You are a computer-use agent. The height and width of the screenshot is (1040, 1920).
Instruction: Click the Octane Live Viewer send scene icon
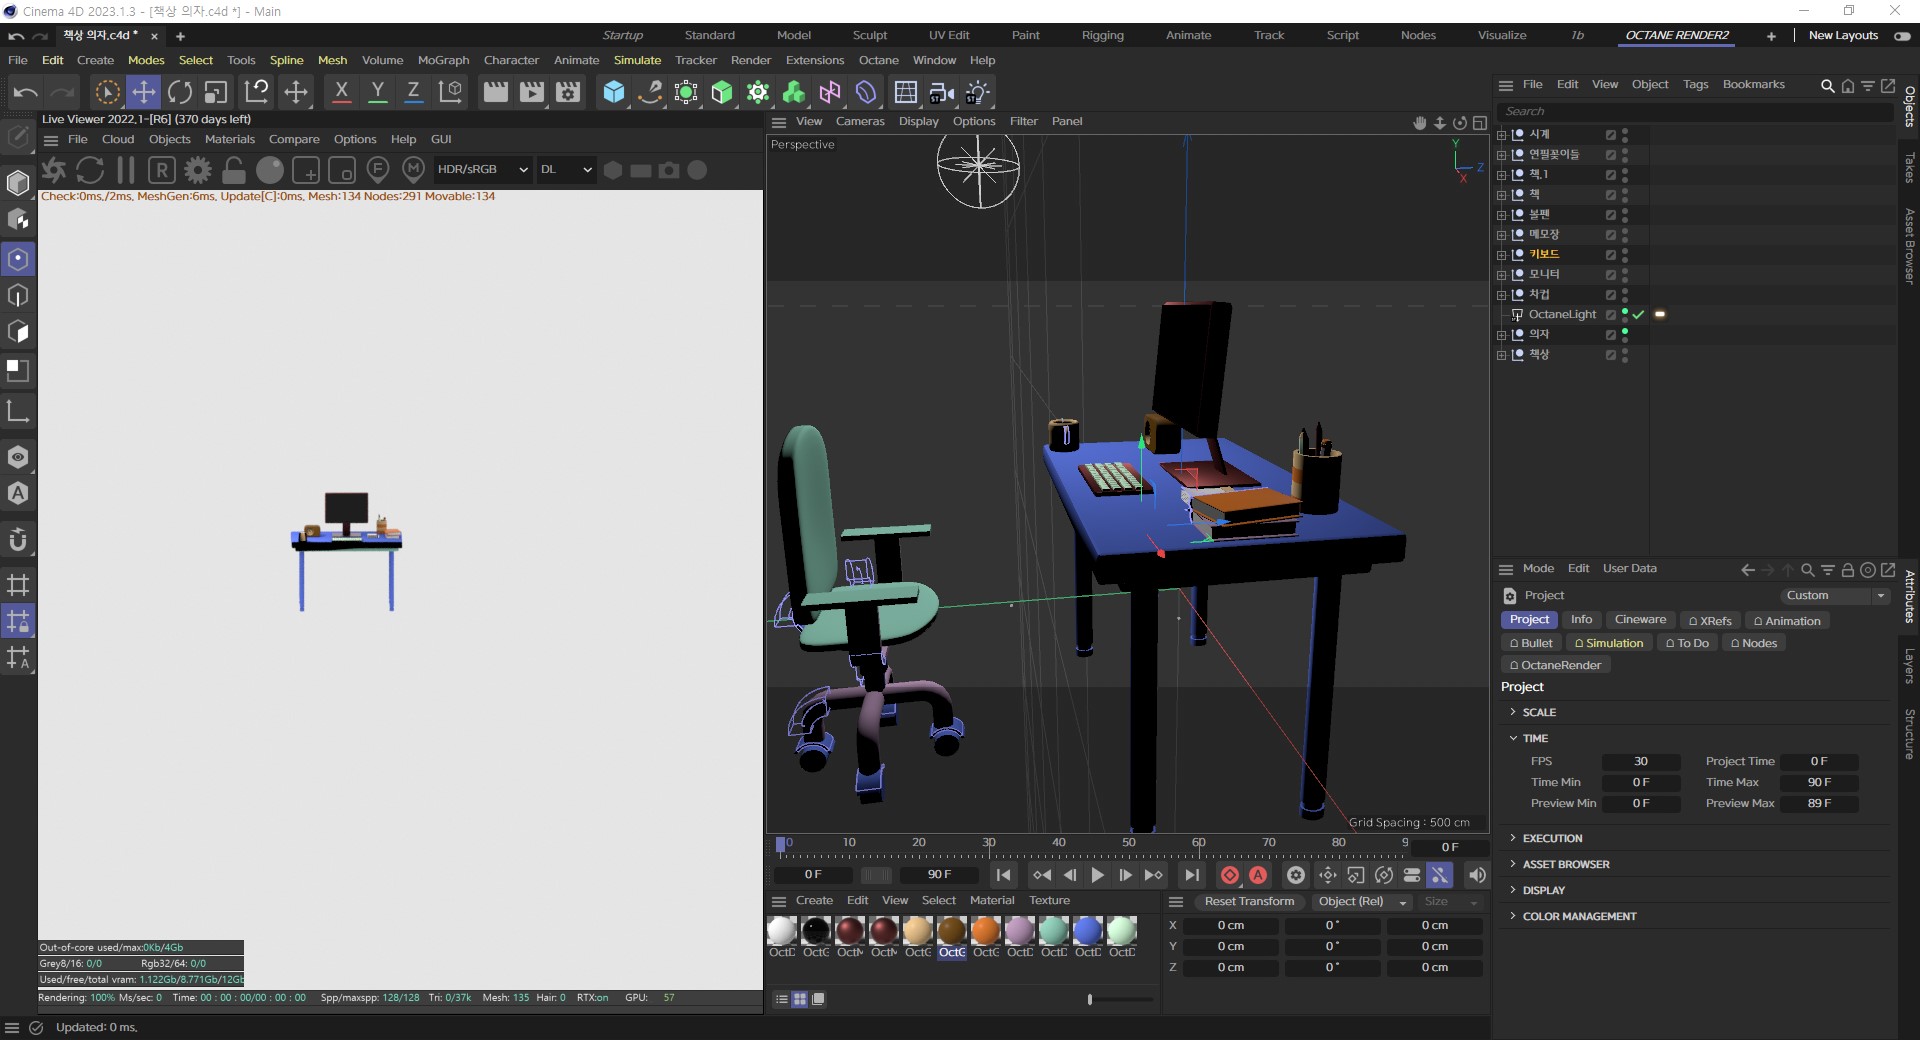pyautogui.click(x=54, y=169)
